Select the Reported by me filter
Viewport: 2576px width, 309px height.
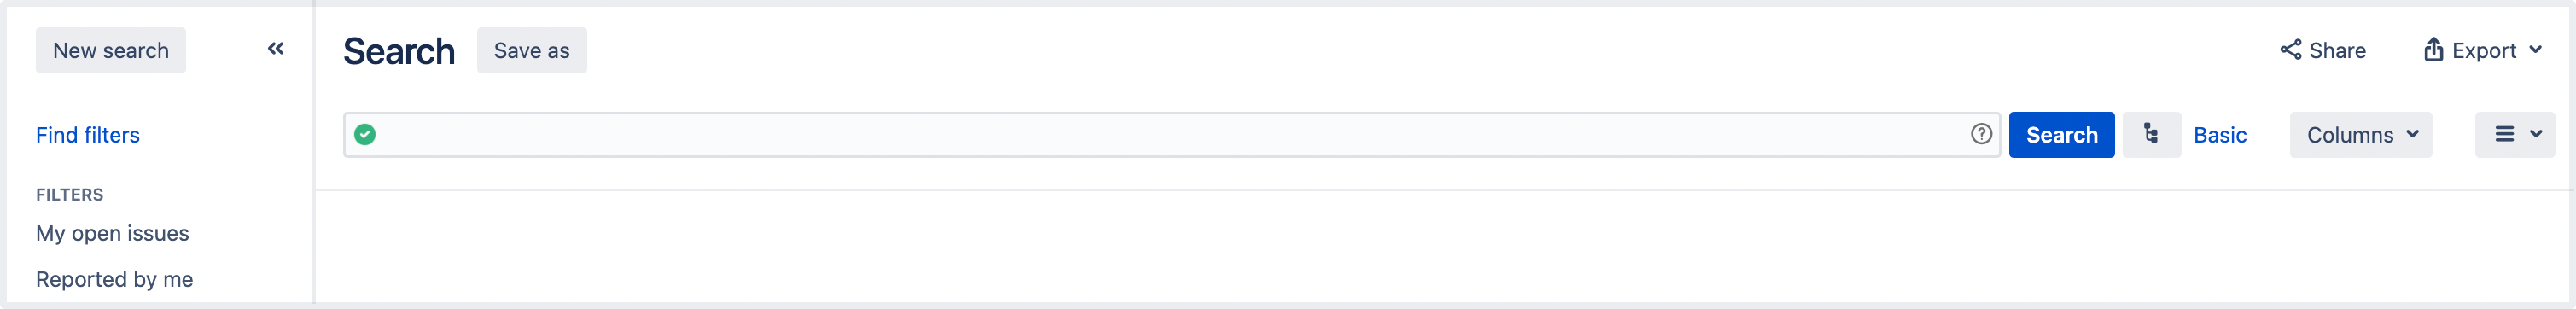point(114,279)
